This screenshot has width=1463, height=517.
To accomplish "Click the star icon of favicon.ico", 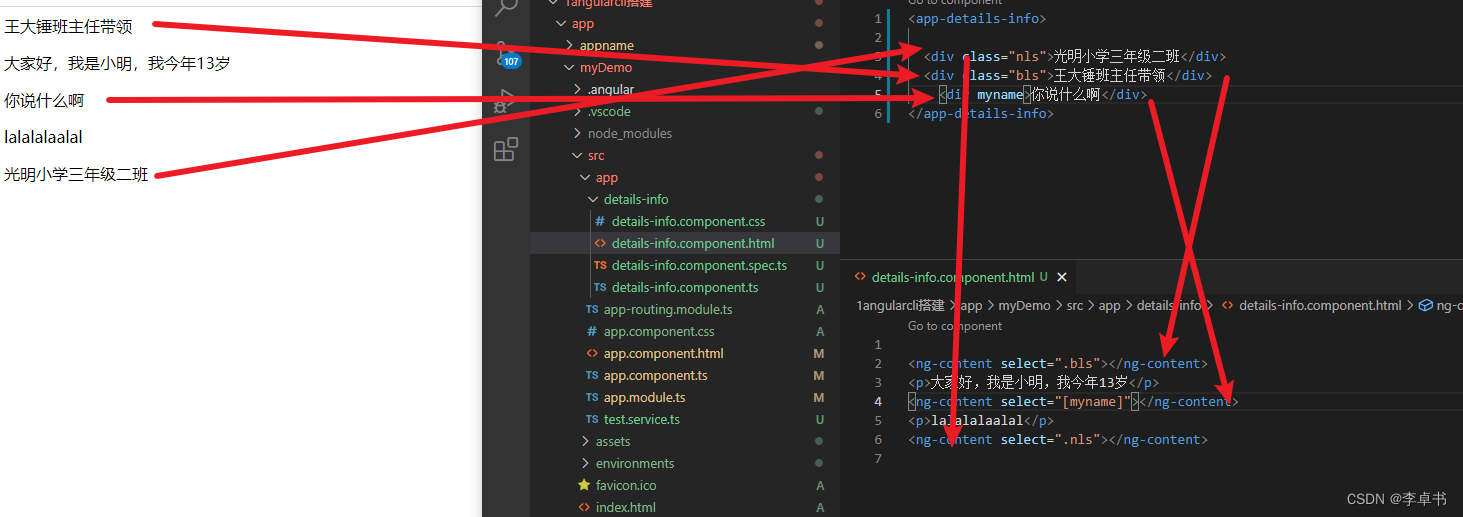I will tap(585, 485).
